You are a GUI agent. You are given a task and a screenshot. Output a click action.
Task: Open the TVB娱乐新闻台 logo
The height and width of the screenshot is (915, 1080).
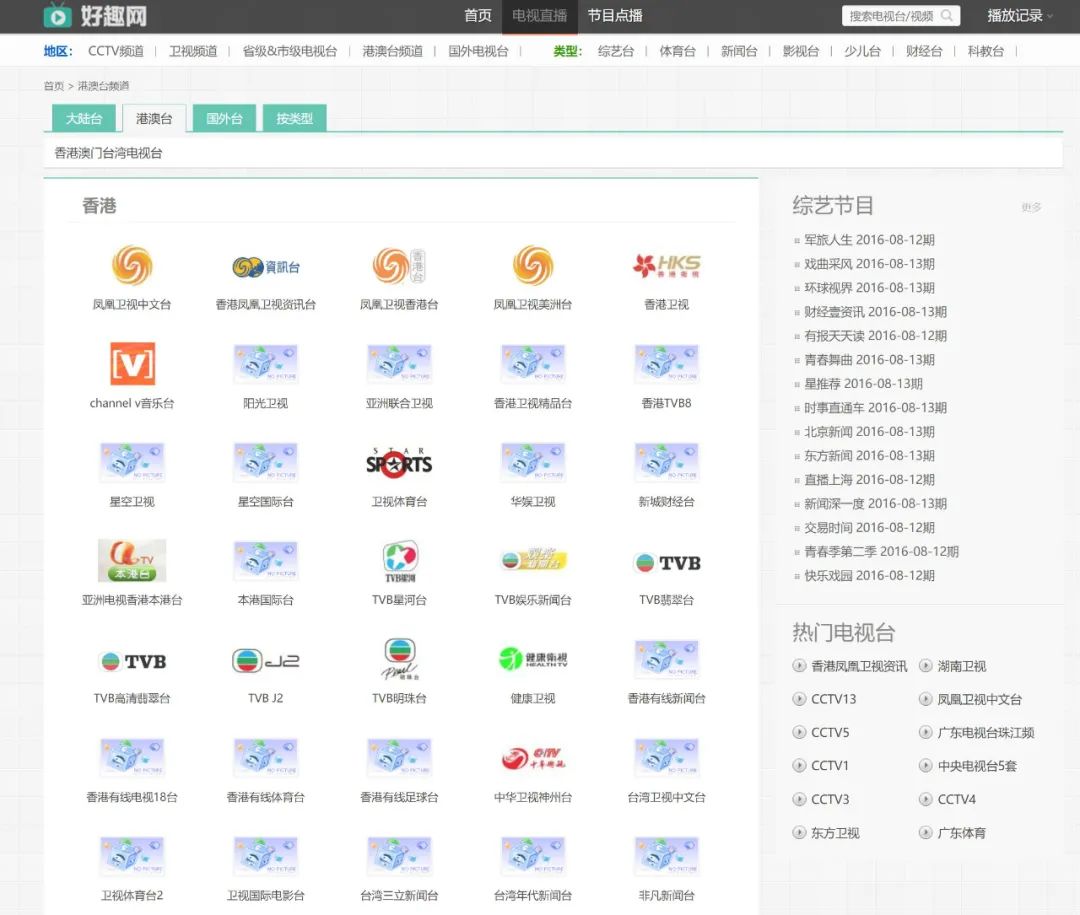coord(532,559)
